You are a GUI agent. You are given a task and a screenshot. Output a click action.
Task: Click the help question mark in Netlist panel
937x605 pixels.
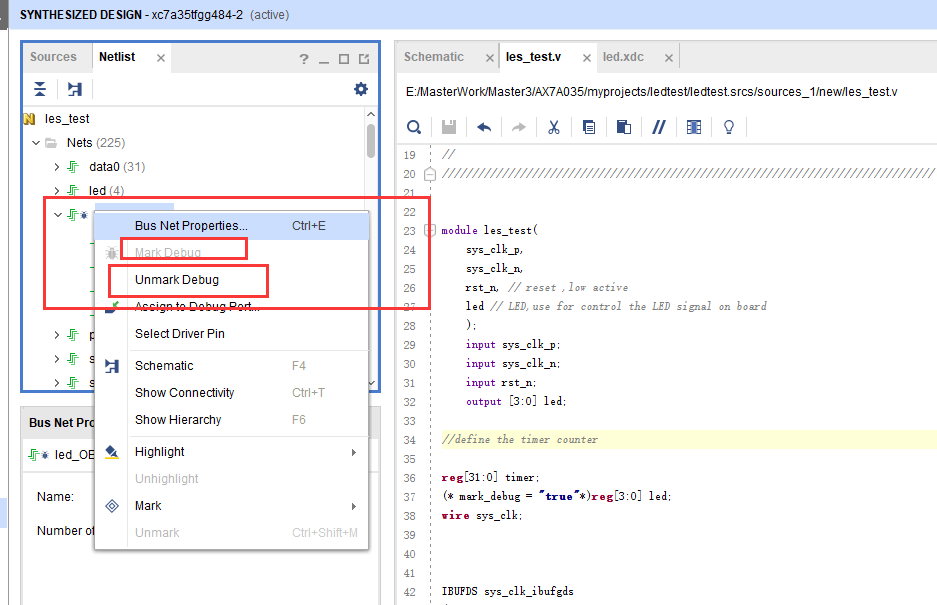[x=303, y=57]
